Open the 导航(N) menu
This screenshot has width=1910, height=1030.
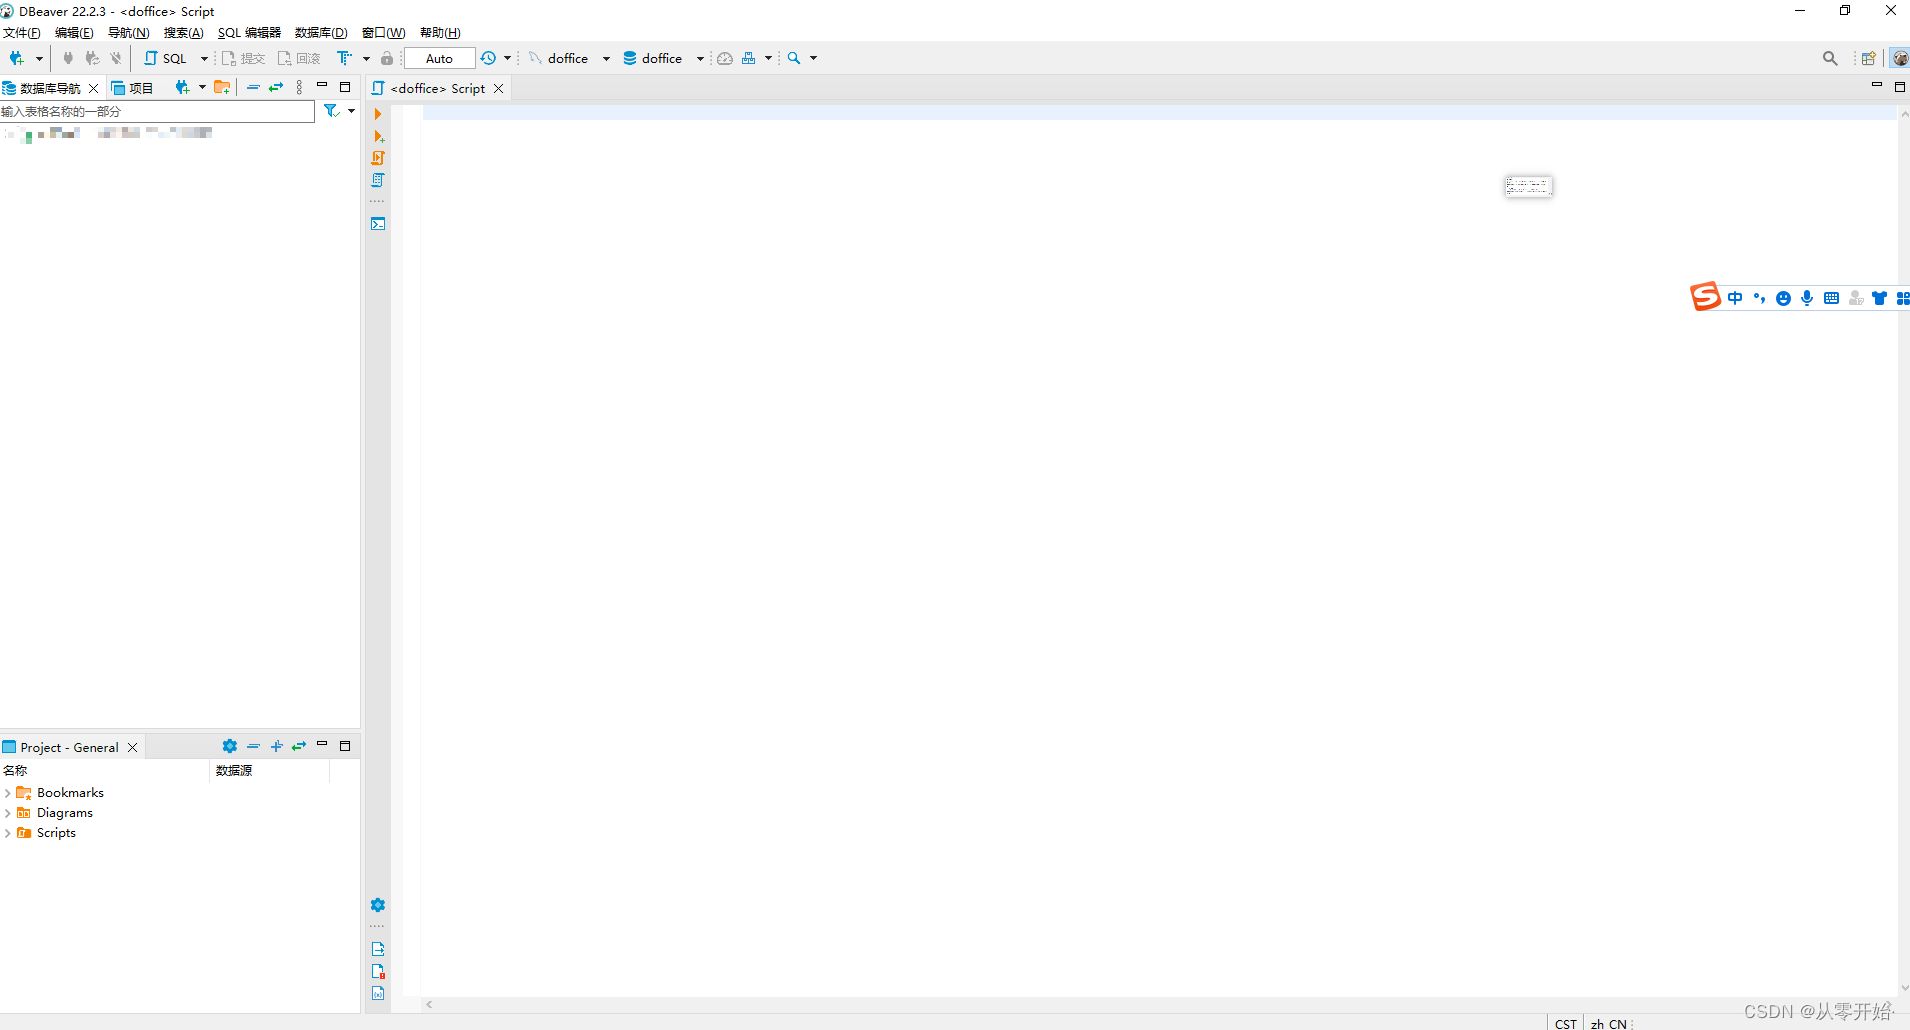tap(128, 33)
